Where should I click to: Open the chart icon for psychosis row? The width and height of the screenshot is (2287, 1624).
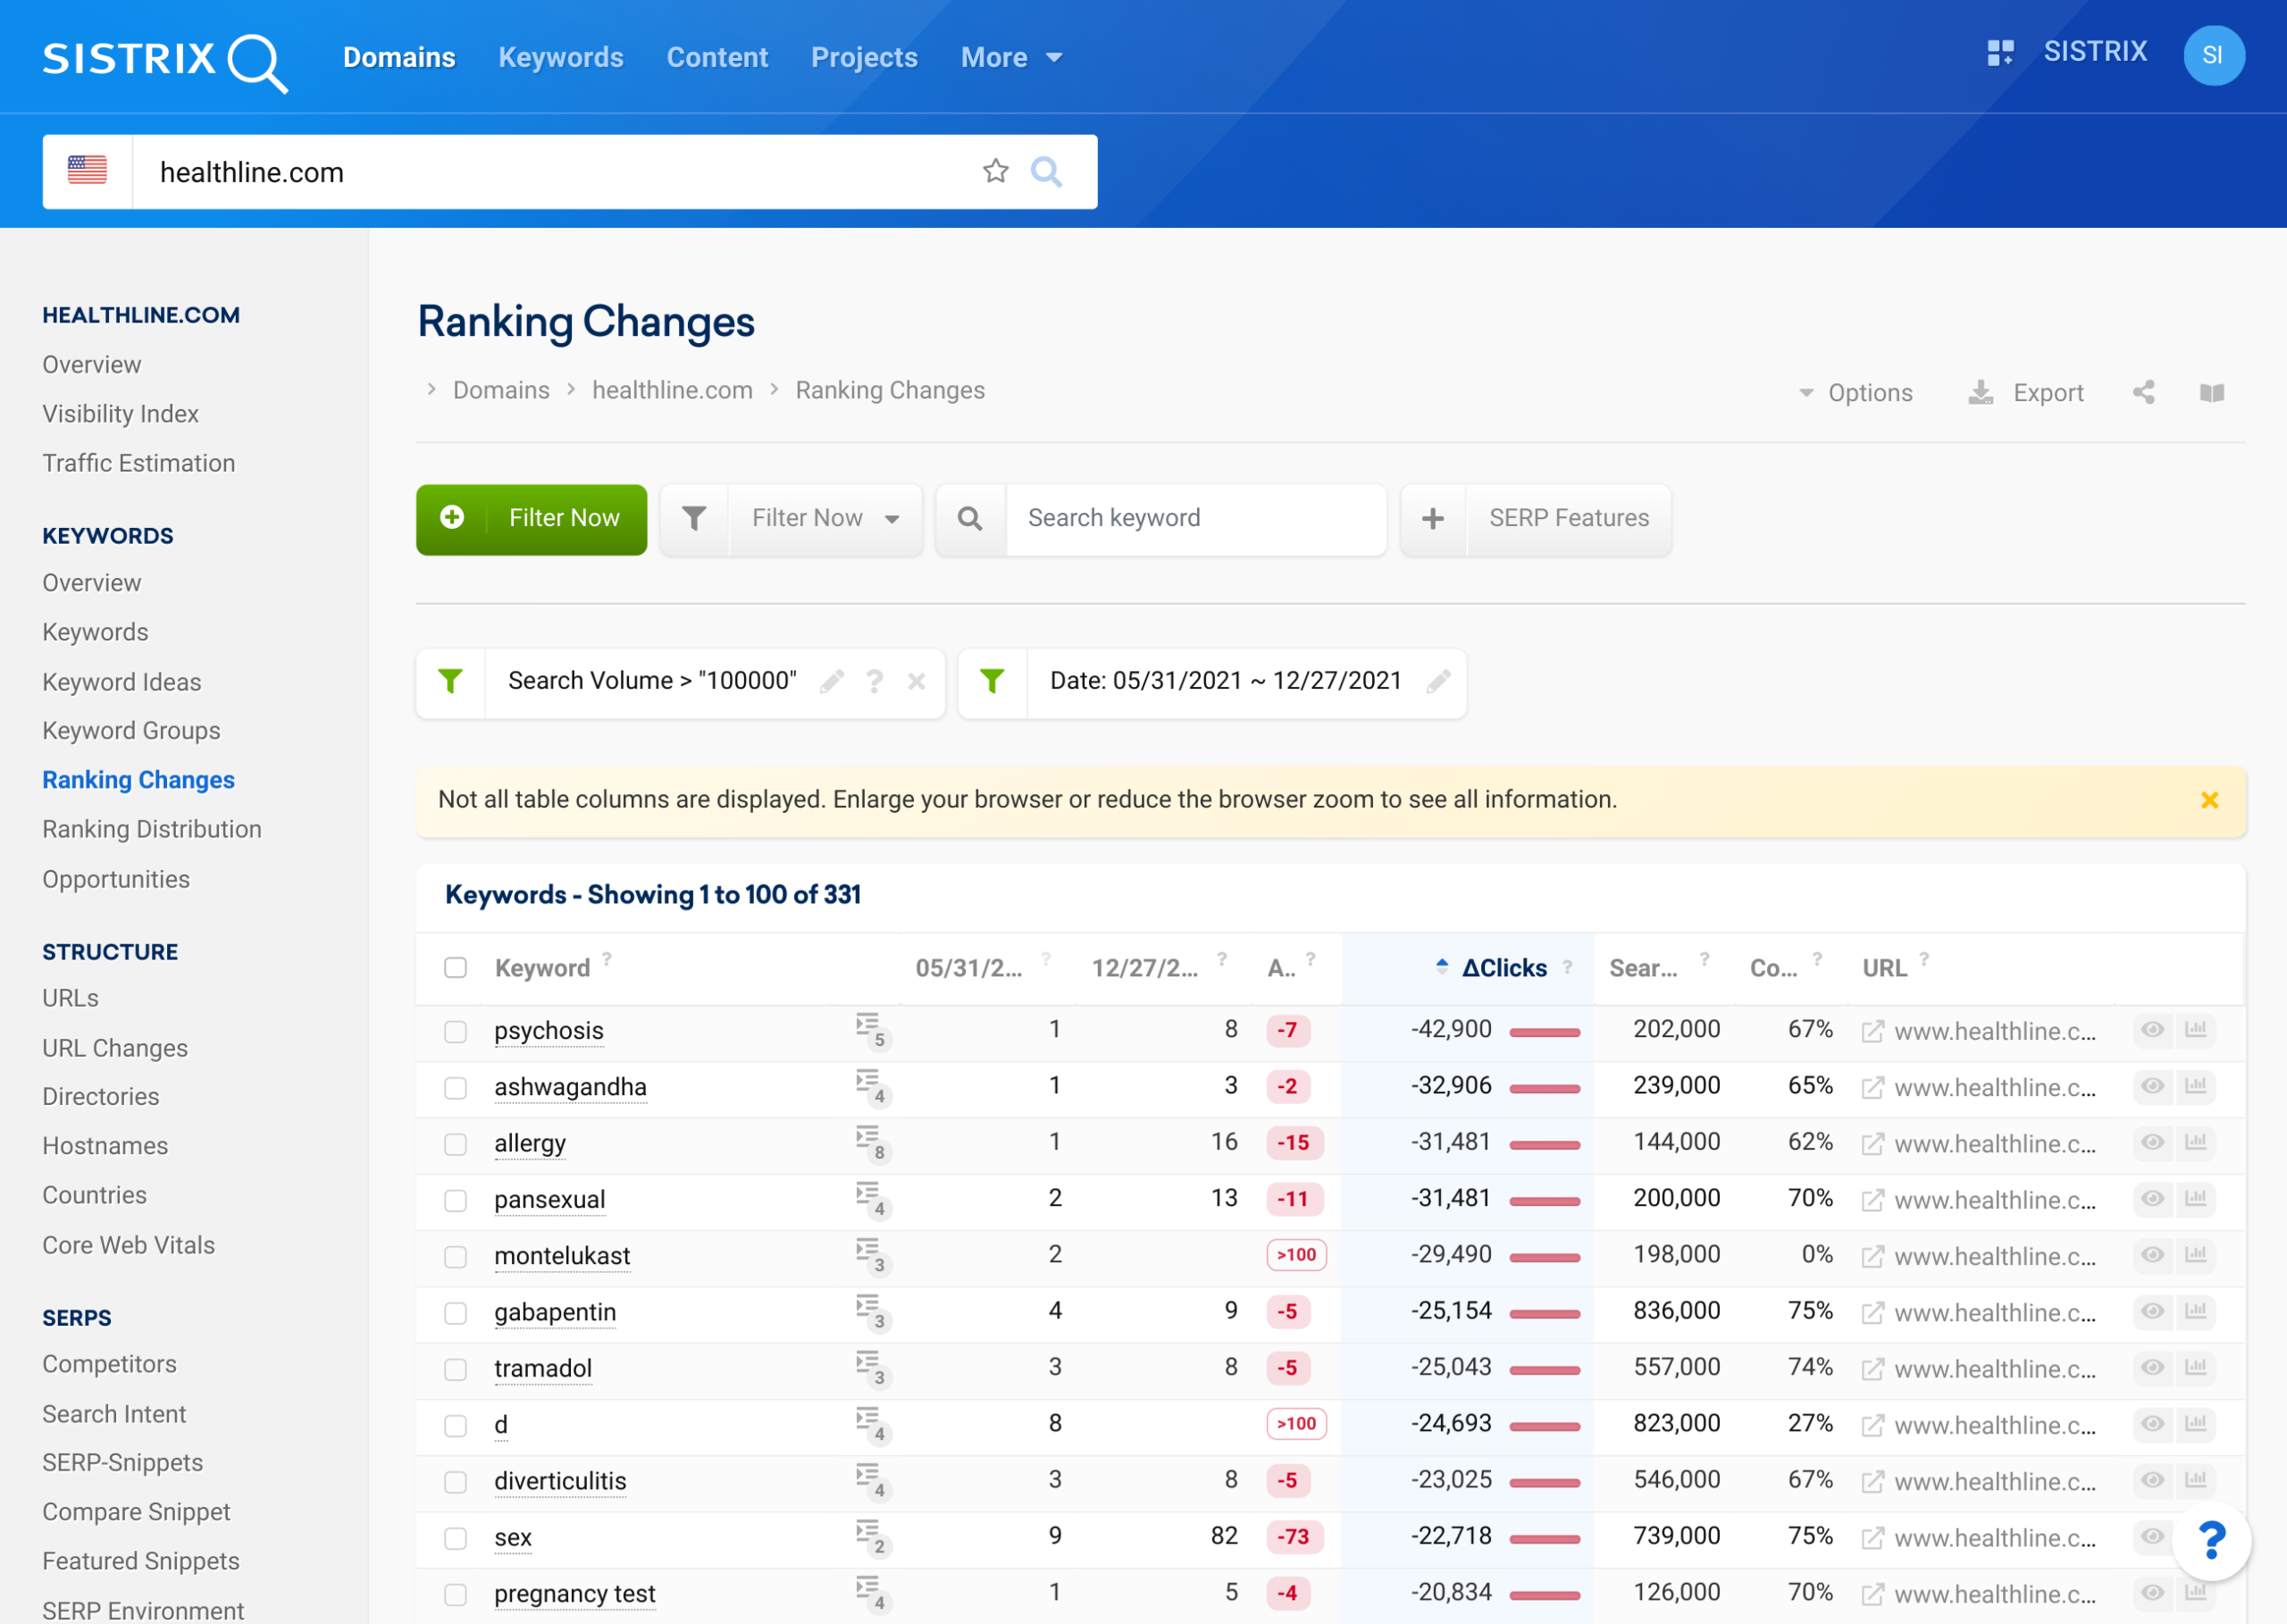click(x=2195, y=1029)
